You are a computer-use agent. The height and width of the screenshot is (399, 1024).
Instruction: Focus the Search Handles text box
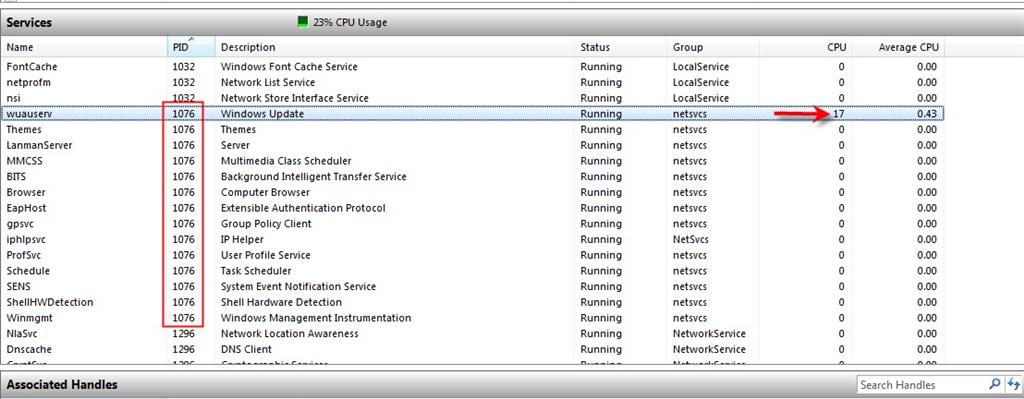point(922,385)
